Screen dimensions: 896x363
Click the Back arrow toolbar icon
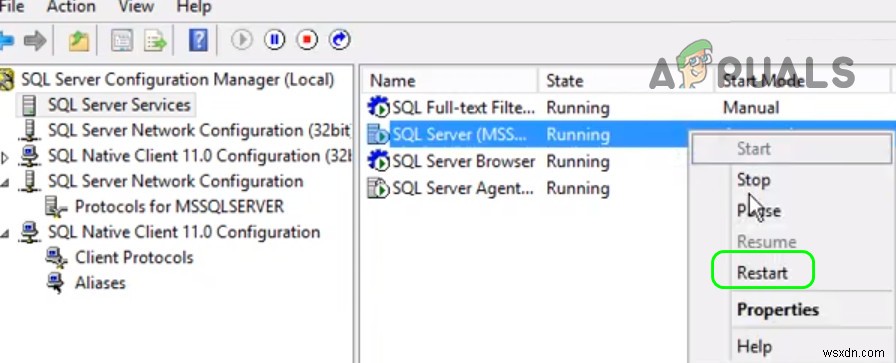coord(6,41)
